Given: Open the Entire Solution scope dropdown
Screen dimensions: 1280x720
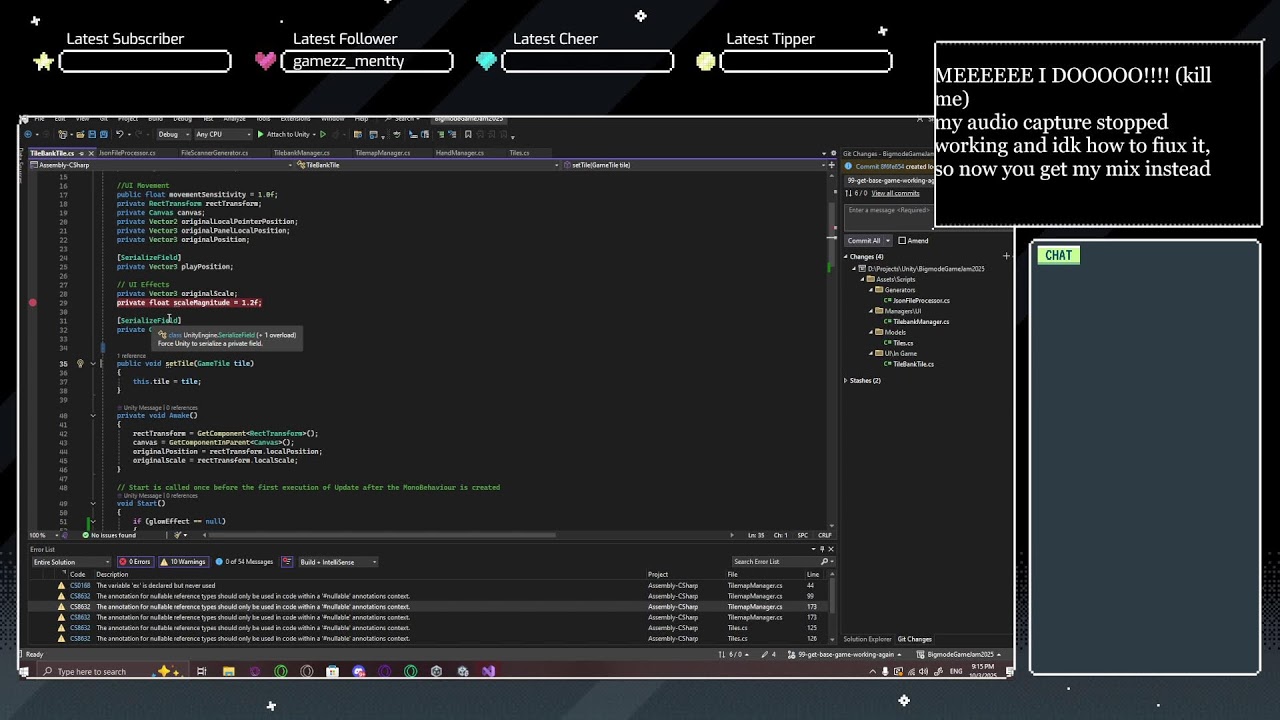Looking at the screenshot, I should (x=72, y=561).
